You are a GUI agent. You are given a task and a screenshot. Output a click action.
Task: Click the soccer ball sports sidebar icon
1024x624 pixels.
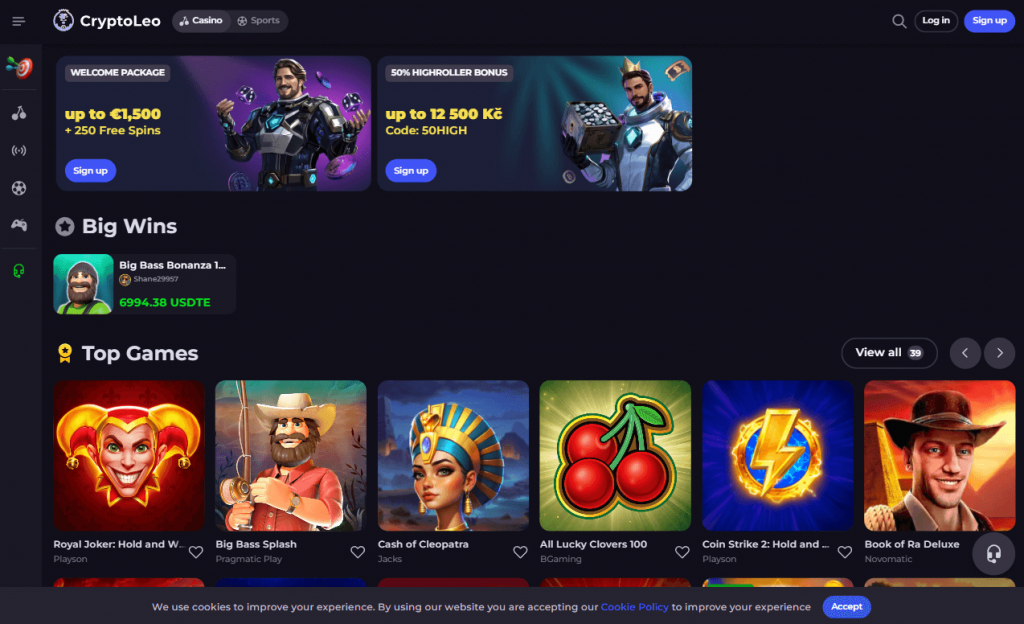19,188
